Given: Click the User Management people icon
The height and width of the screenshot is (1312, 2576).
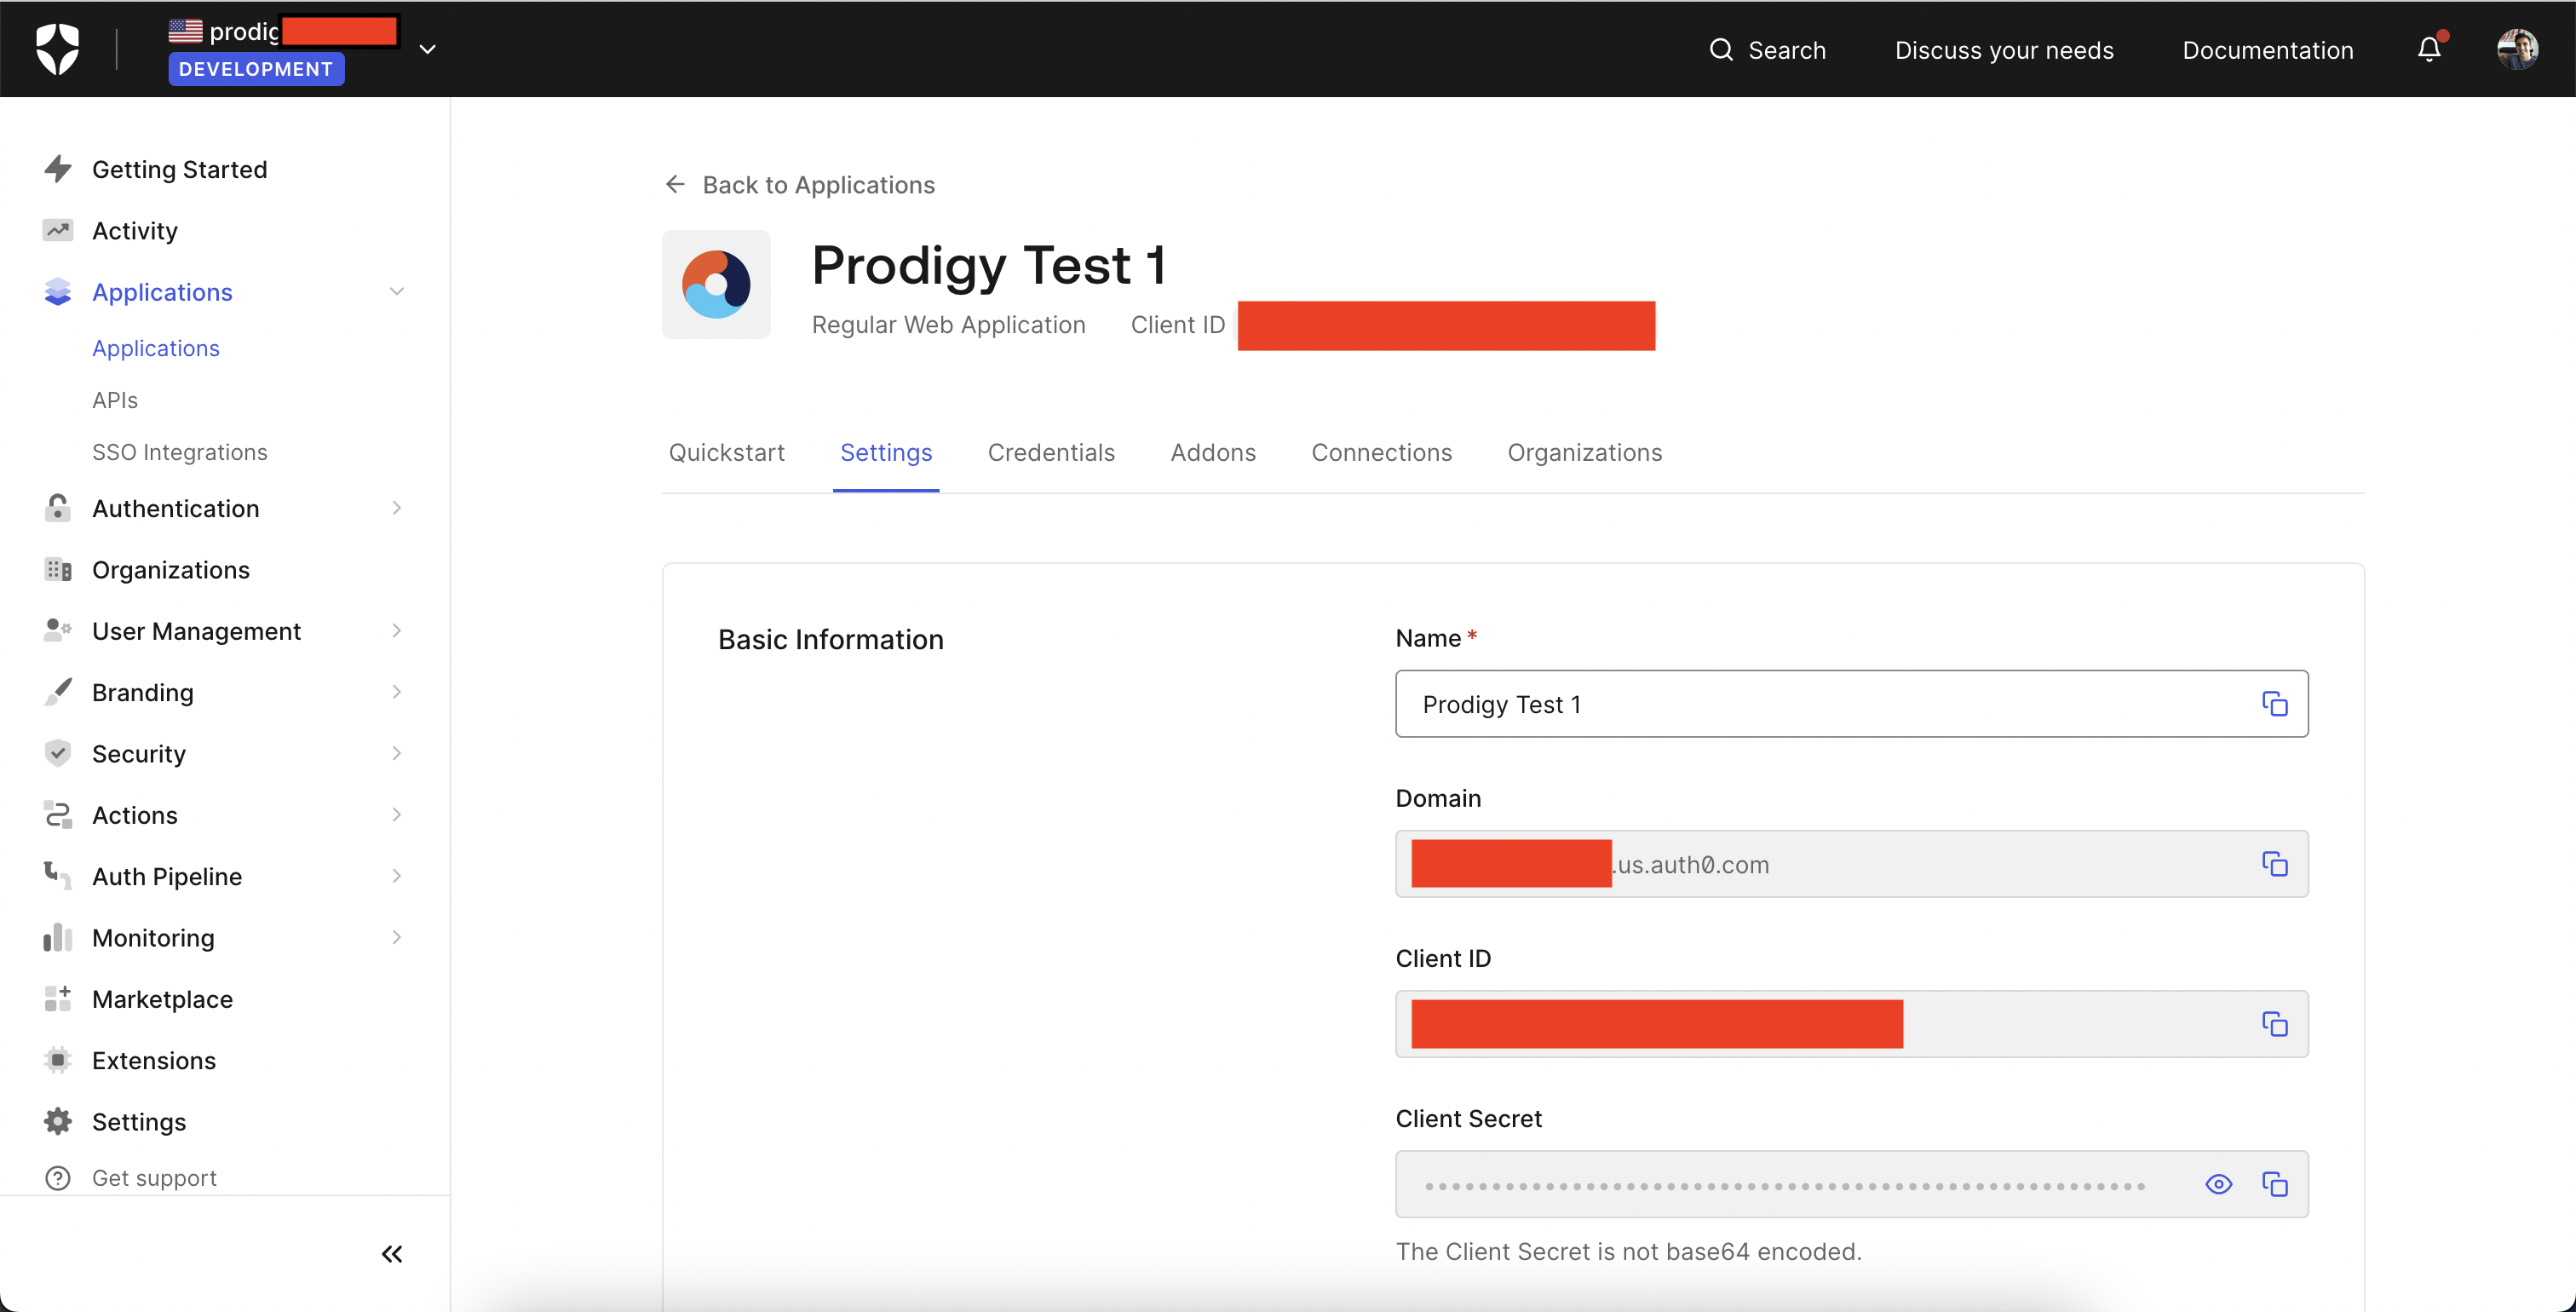Looking at the screenshot, I should coord(58,630).
